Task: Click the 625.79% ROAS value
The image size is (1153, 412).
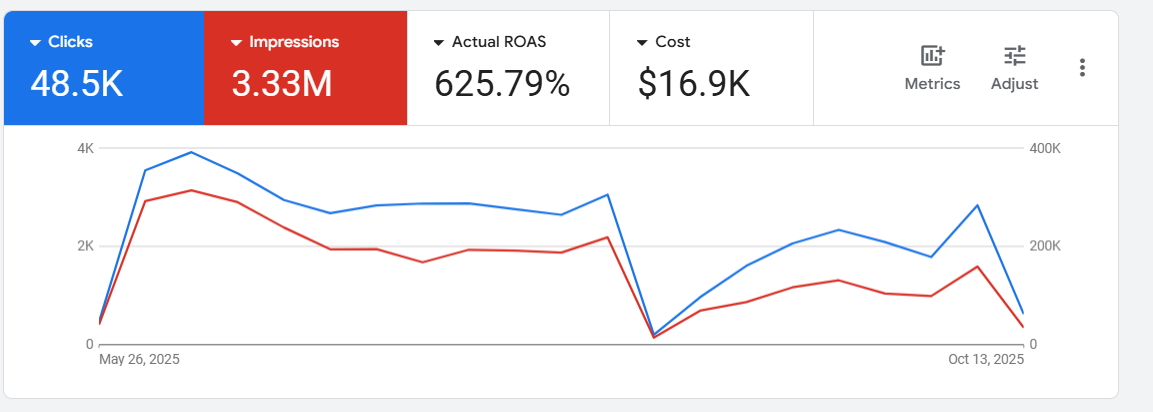Action: click(502, 84)
